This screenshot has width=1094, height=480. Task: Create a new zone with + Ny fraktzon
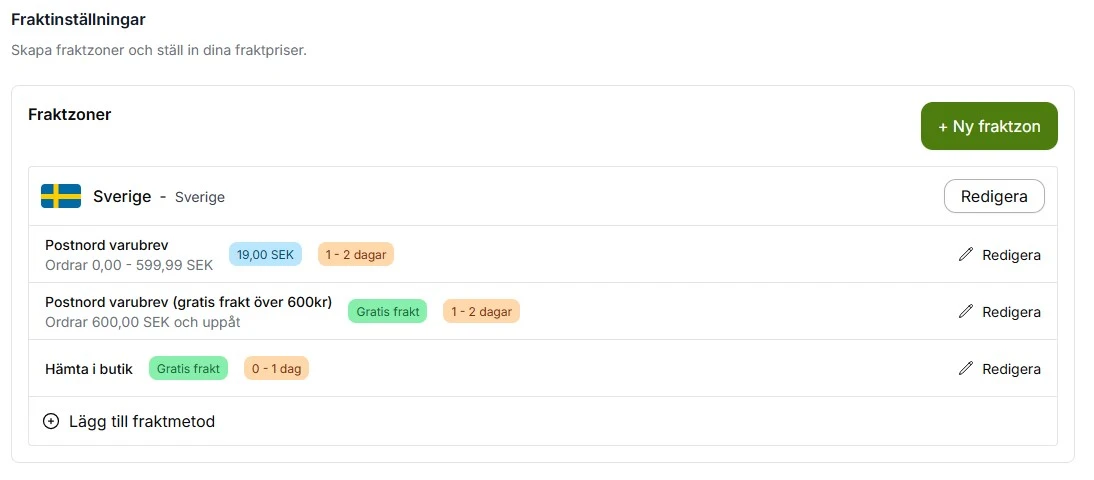(x=989, y=126)
